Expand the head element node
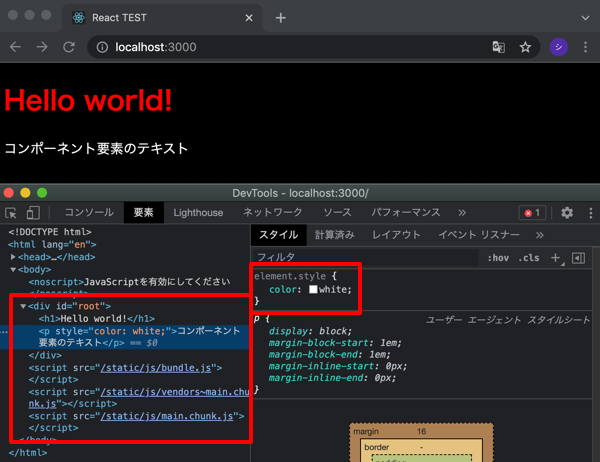Screen dimensions: 600x462 13,257
